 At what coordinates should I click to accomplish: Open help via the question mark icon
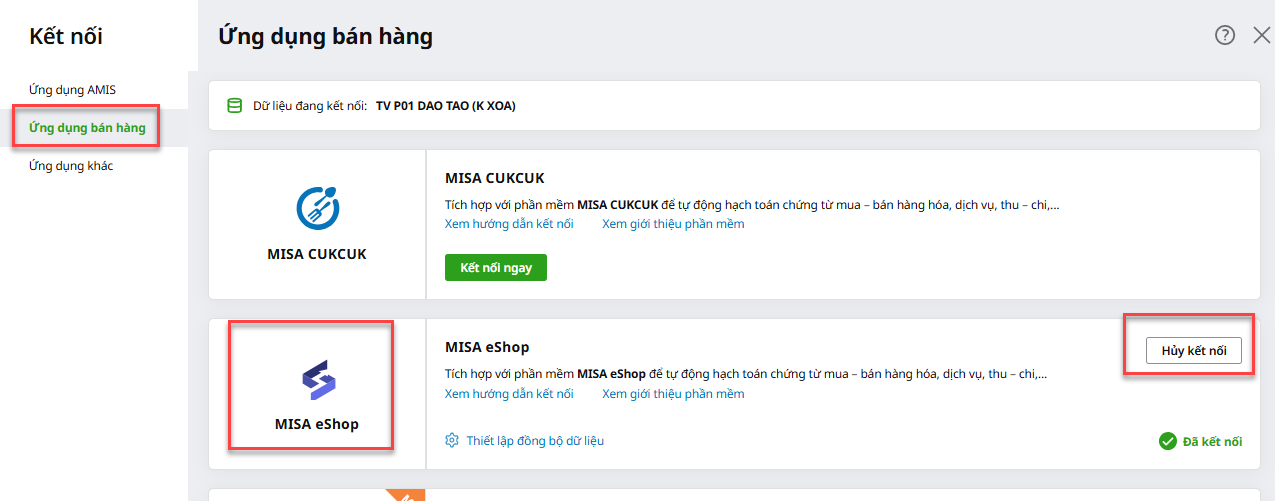coord(1225,35)
